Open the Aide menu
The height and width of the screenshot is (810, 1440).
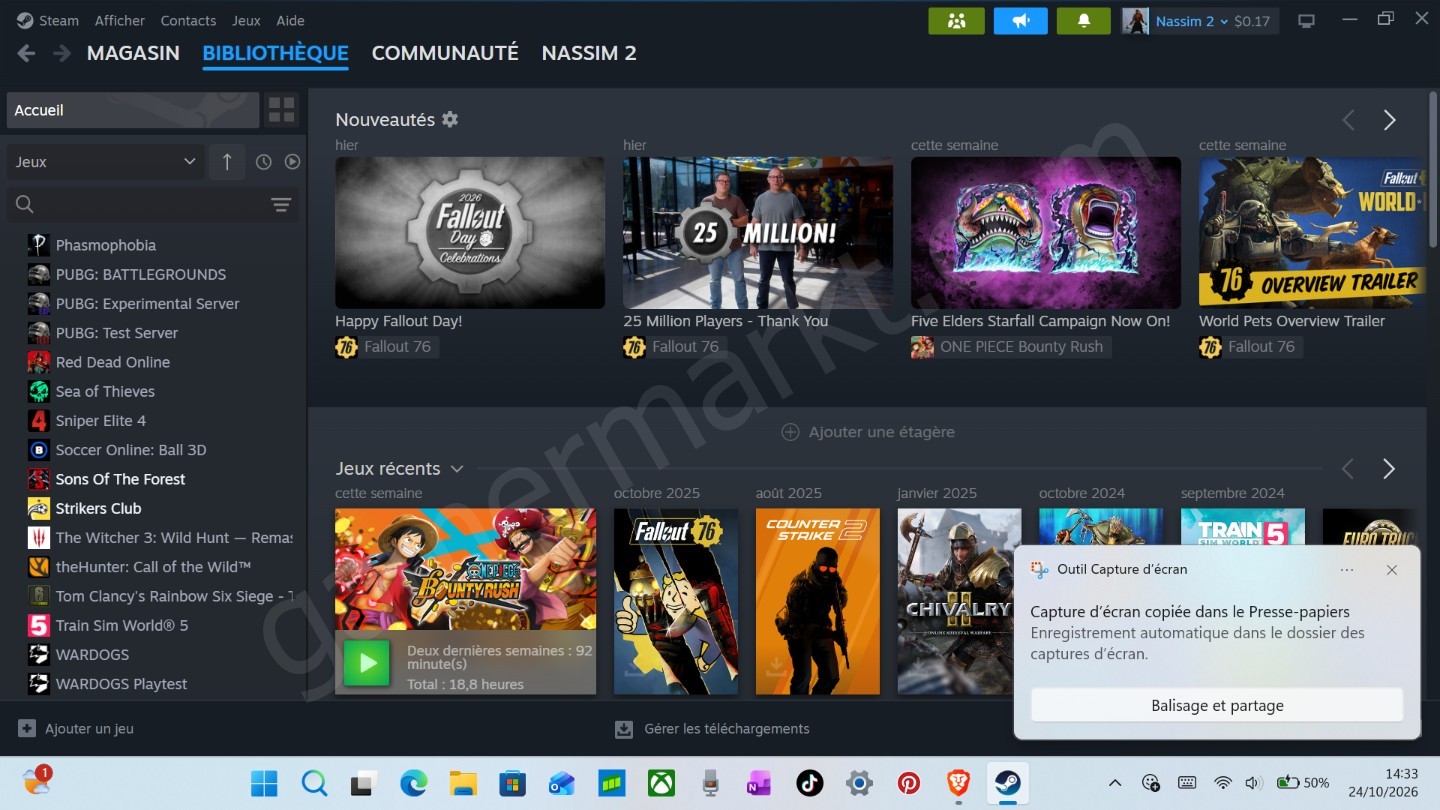(291, 20)
